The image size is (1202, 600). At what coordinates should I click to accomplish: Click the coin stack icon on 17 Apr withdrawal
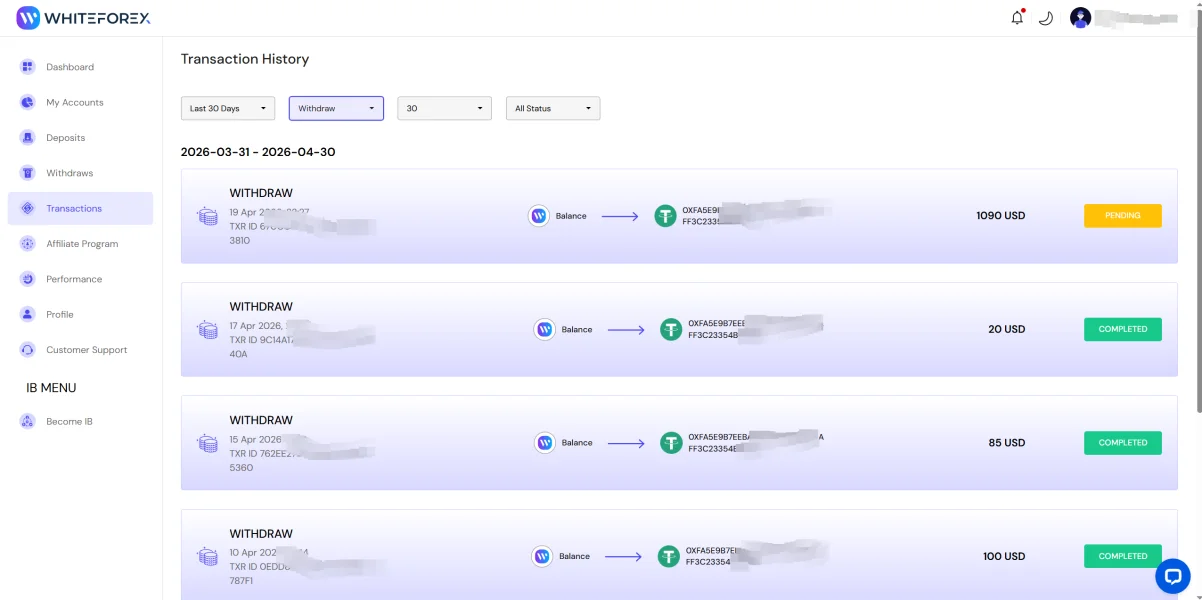(x=208, y=329)
